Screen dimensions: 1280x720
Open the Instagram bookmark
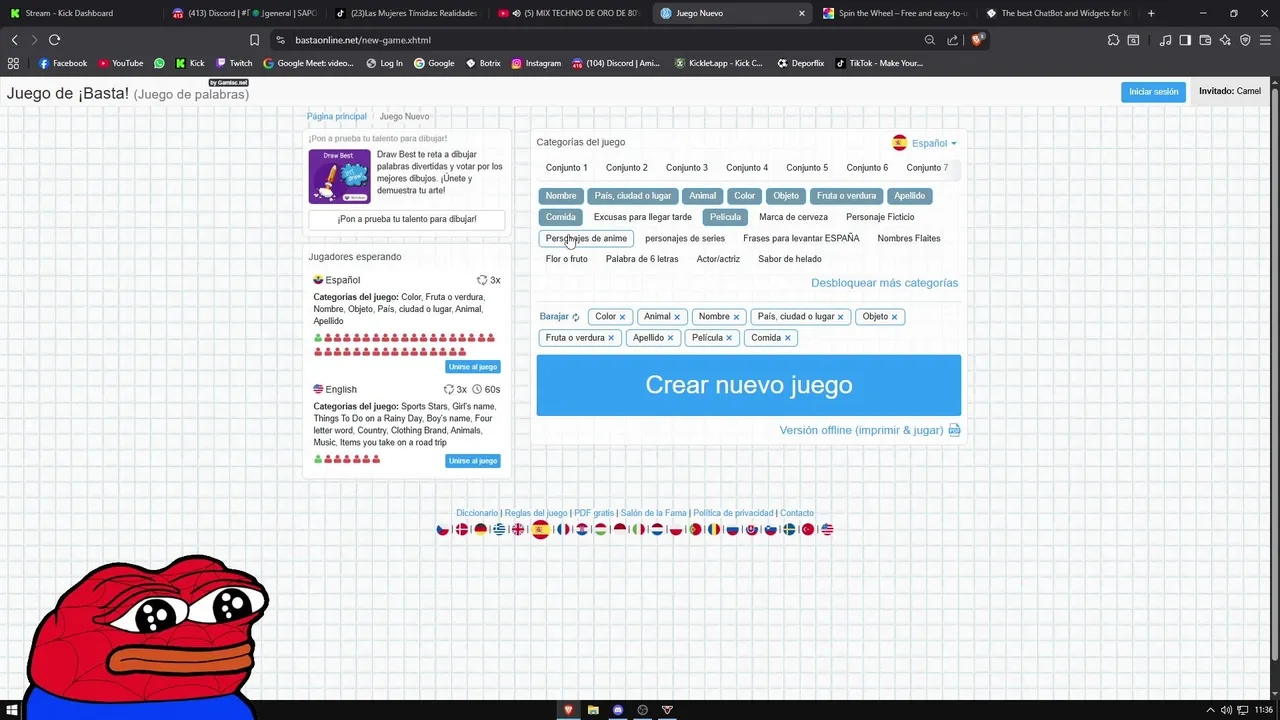(536, 63)
